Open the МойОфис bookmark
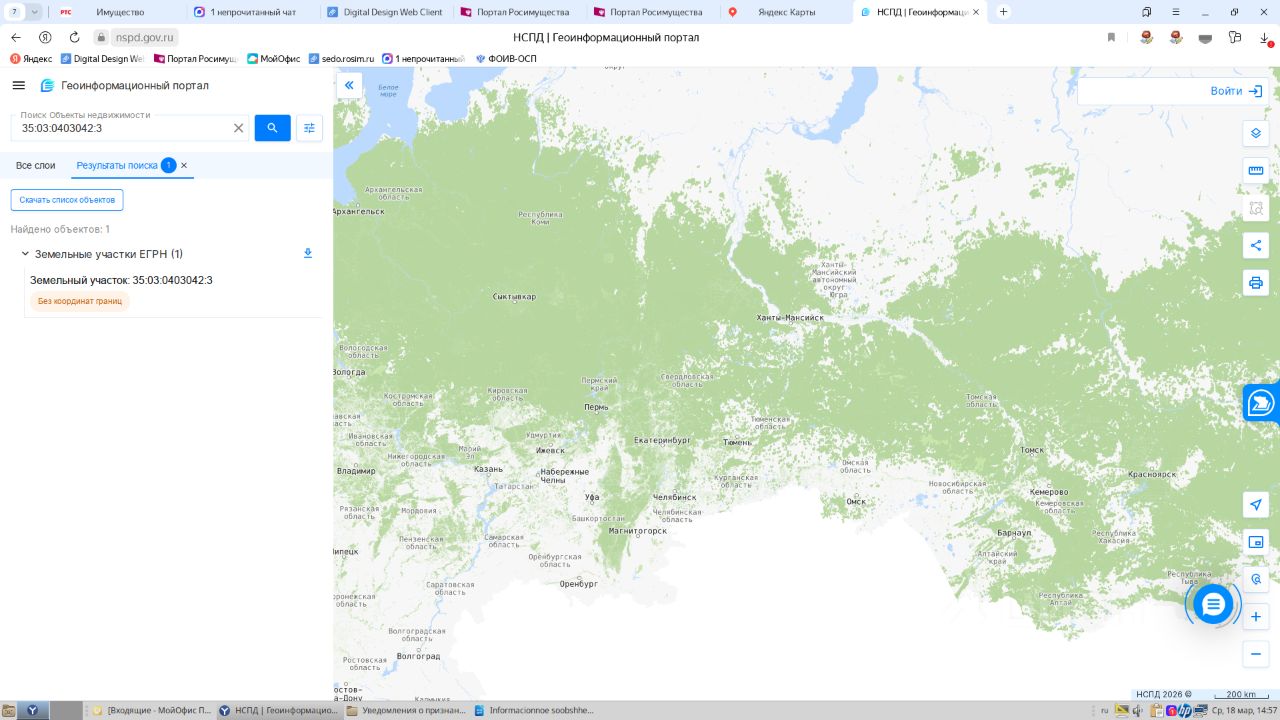The height and width of the screenshot is (720, 1280). point(273,59)
